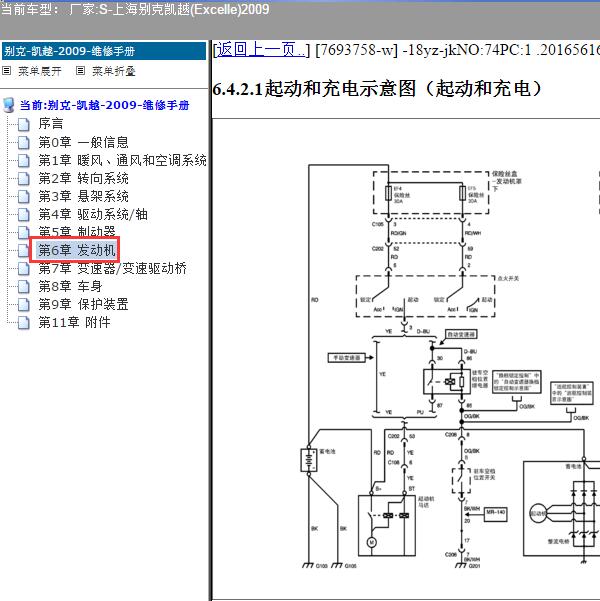The height and width of the screenshot is (601, 600).
Task: Open 第8章 车身
Action: tap(70, 286)
